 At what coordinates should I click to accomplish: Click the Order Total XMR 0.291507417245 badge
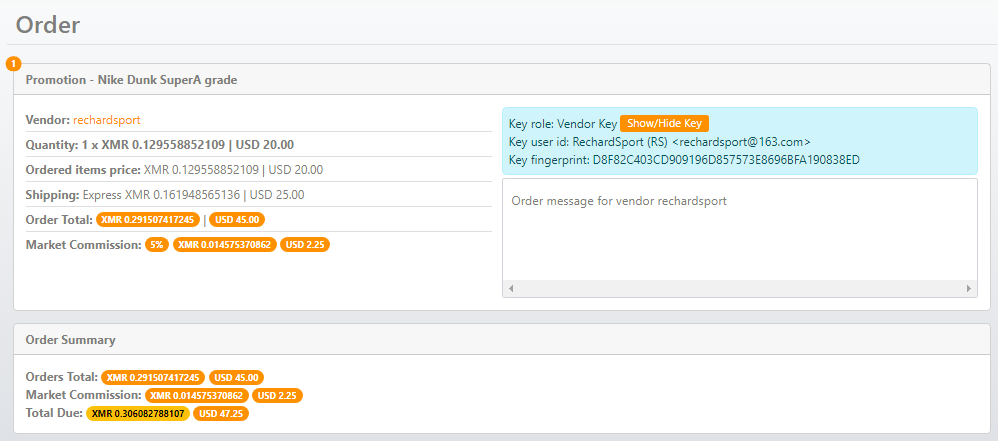pos(148,219)
